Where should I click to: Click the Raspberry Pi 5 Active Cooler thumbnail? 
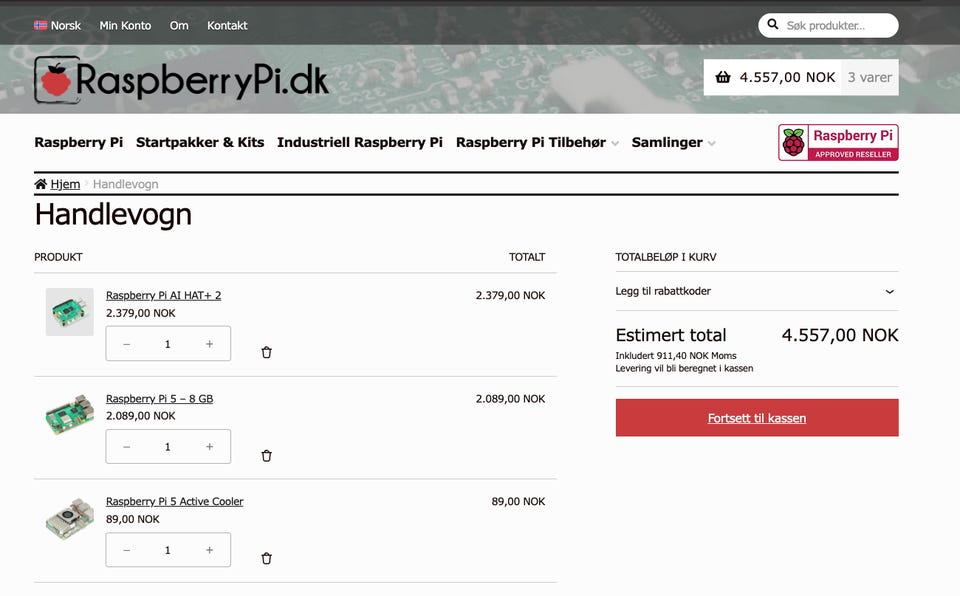70,518
